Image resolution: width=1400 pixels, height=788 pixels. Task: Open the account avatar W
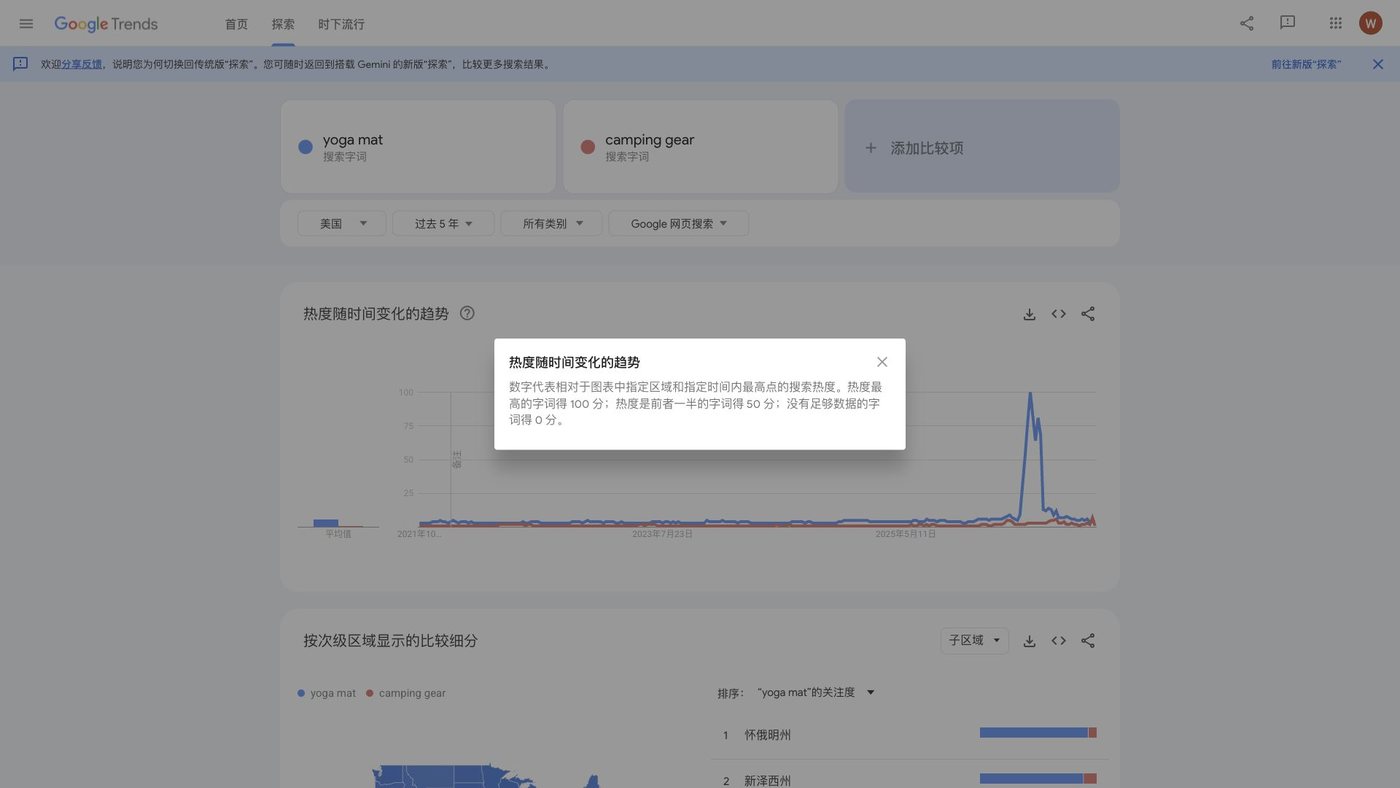click(x=1371, y=23)
